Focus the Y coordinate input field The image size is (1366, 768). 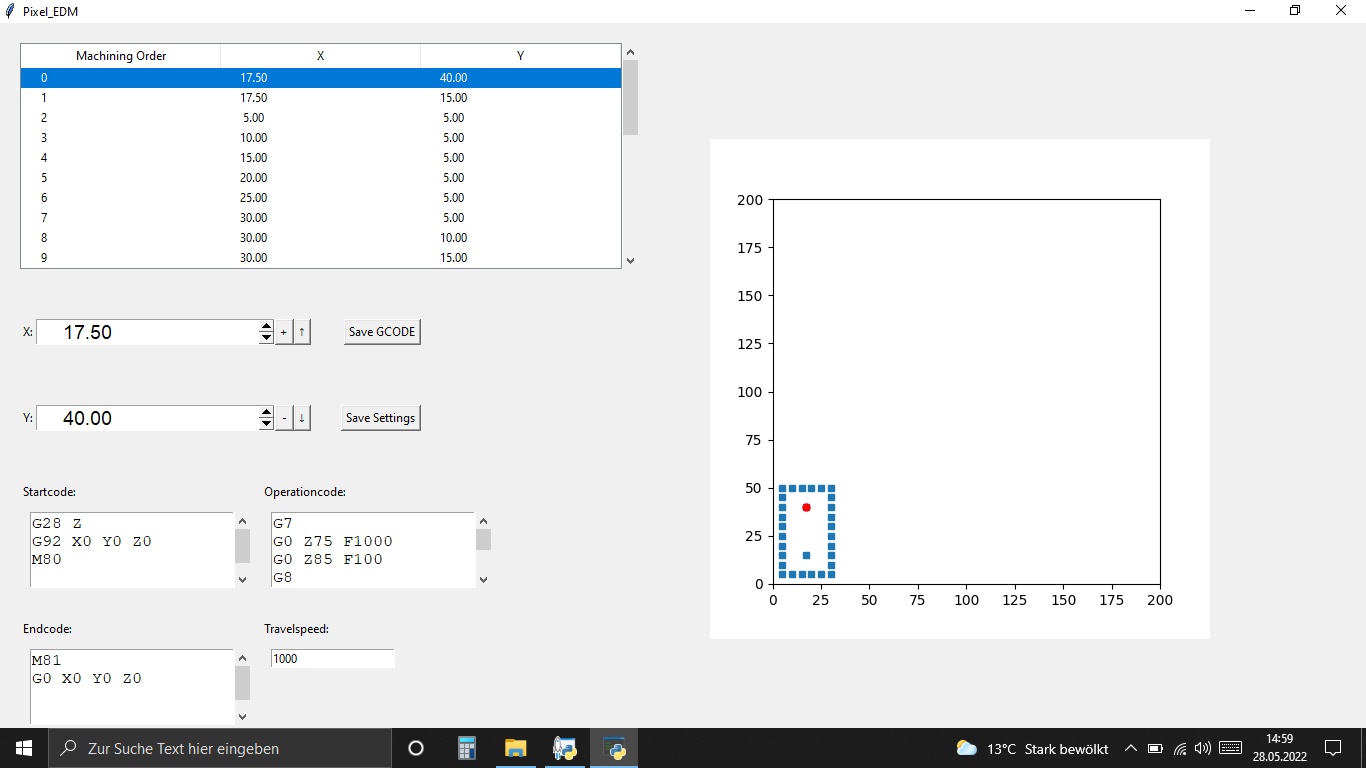[x=148, y=418]
